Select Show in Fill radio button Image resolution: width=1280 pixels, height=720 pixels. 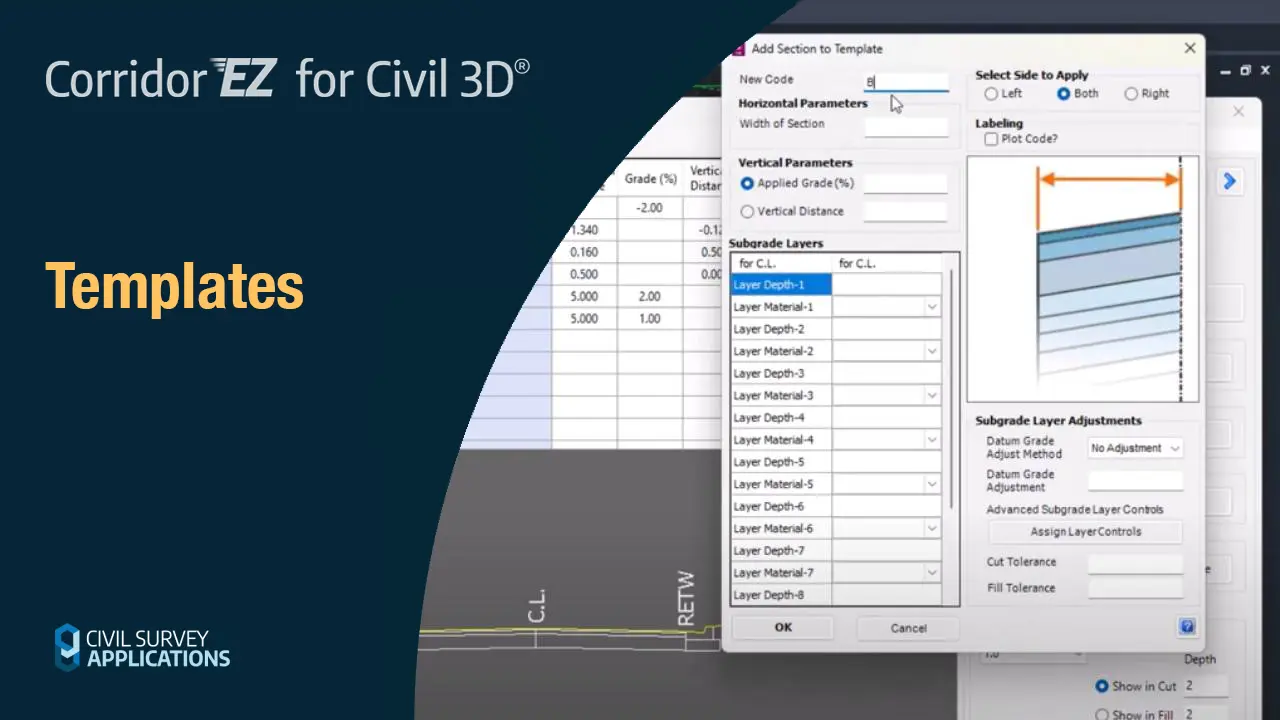pos(1102,714)
